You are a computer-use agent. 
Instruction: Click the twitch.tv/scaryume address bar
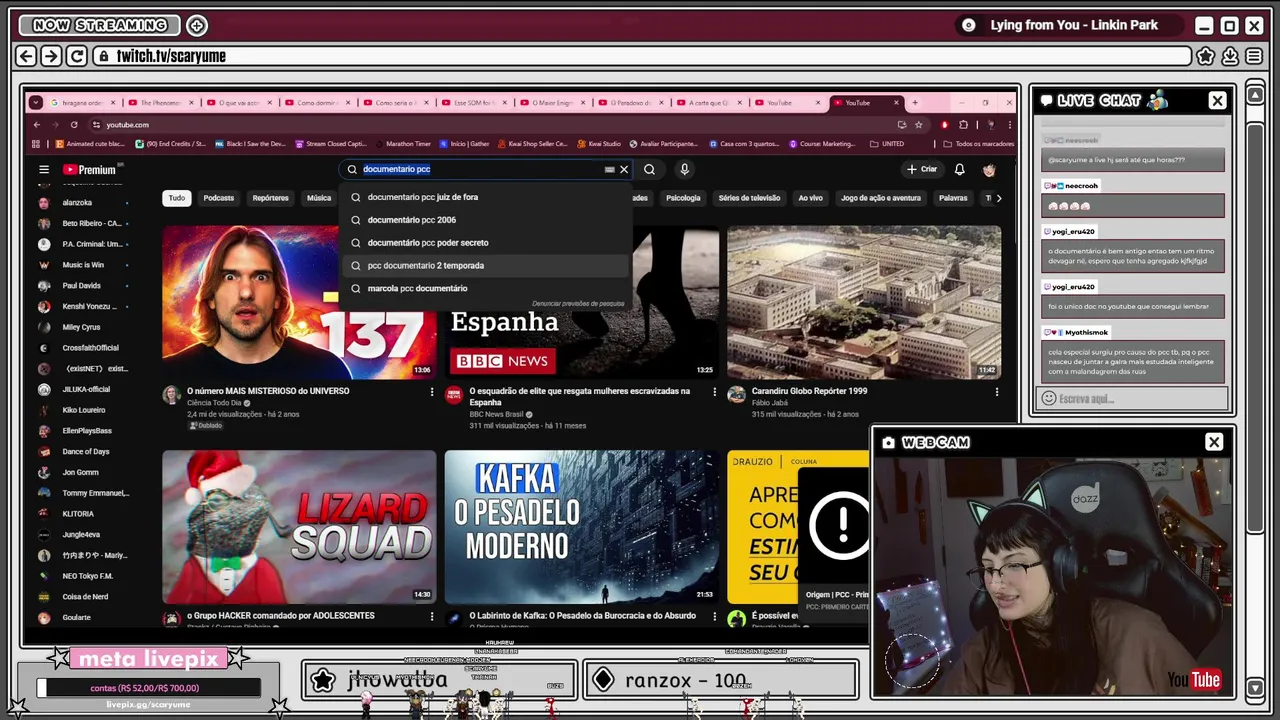click(640, 56)
